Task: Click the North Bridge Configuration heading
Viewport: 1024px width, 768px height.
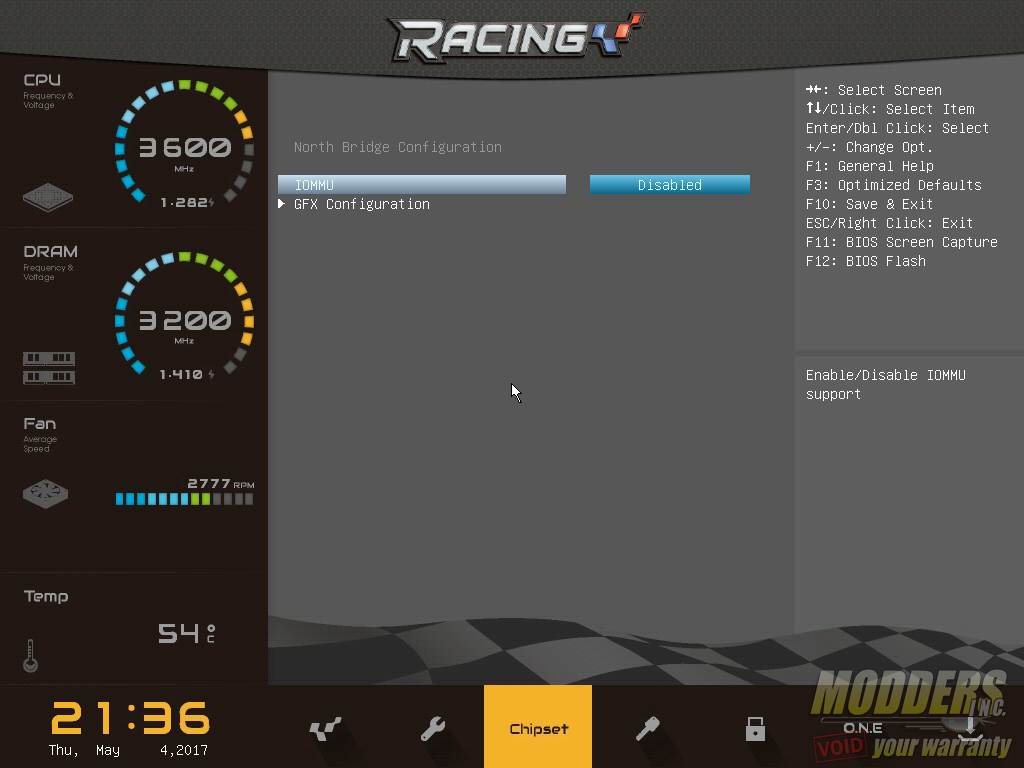Action: click(x=398, y=147)
